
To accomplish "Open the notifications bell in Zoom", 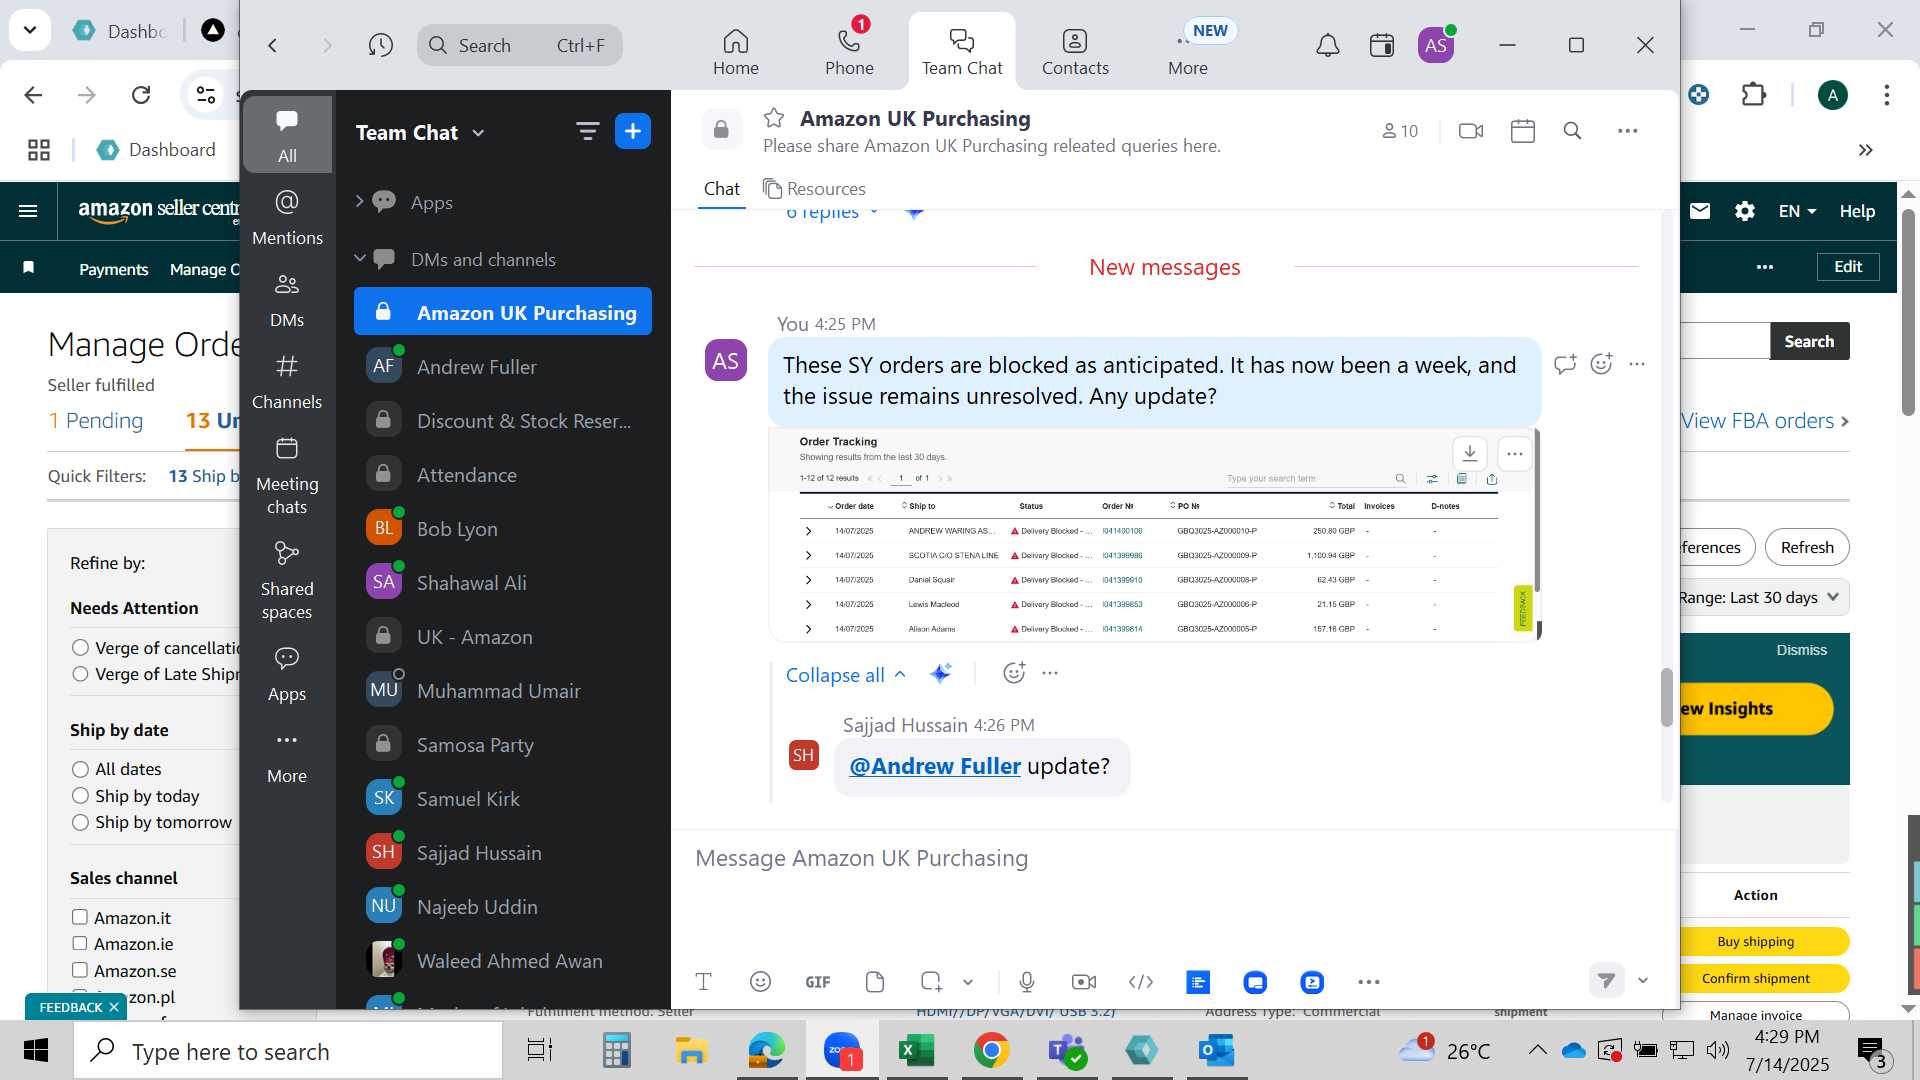I will pyautogui.click(x=1327, y=45).
